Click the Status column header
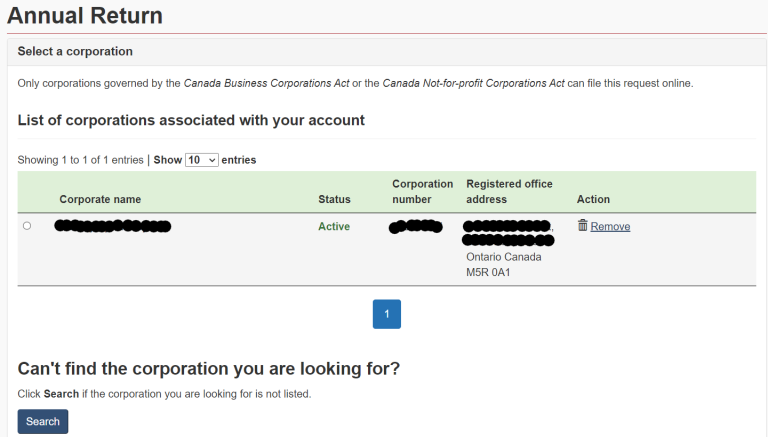The width and height of the screenshot is (768, 437). pos(334,200)
